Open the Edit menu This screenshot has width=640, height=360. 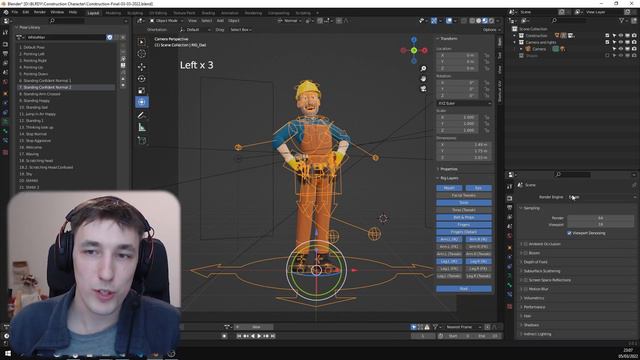(26, 13)
